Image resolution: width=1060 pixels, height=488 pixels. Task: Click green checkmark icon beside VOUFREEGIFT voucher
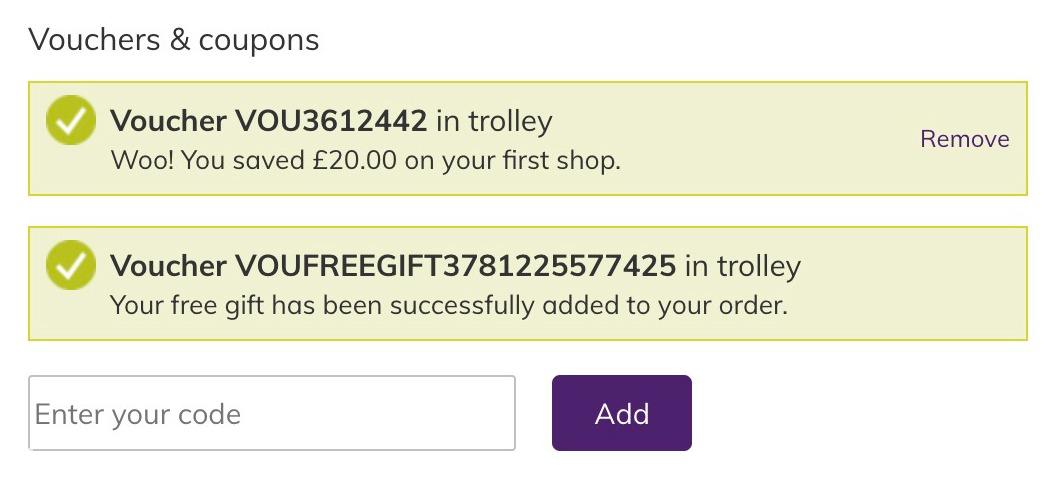71,265
